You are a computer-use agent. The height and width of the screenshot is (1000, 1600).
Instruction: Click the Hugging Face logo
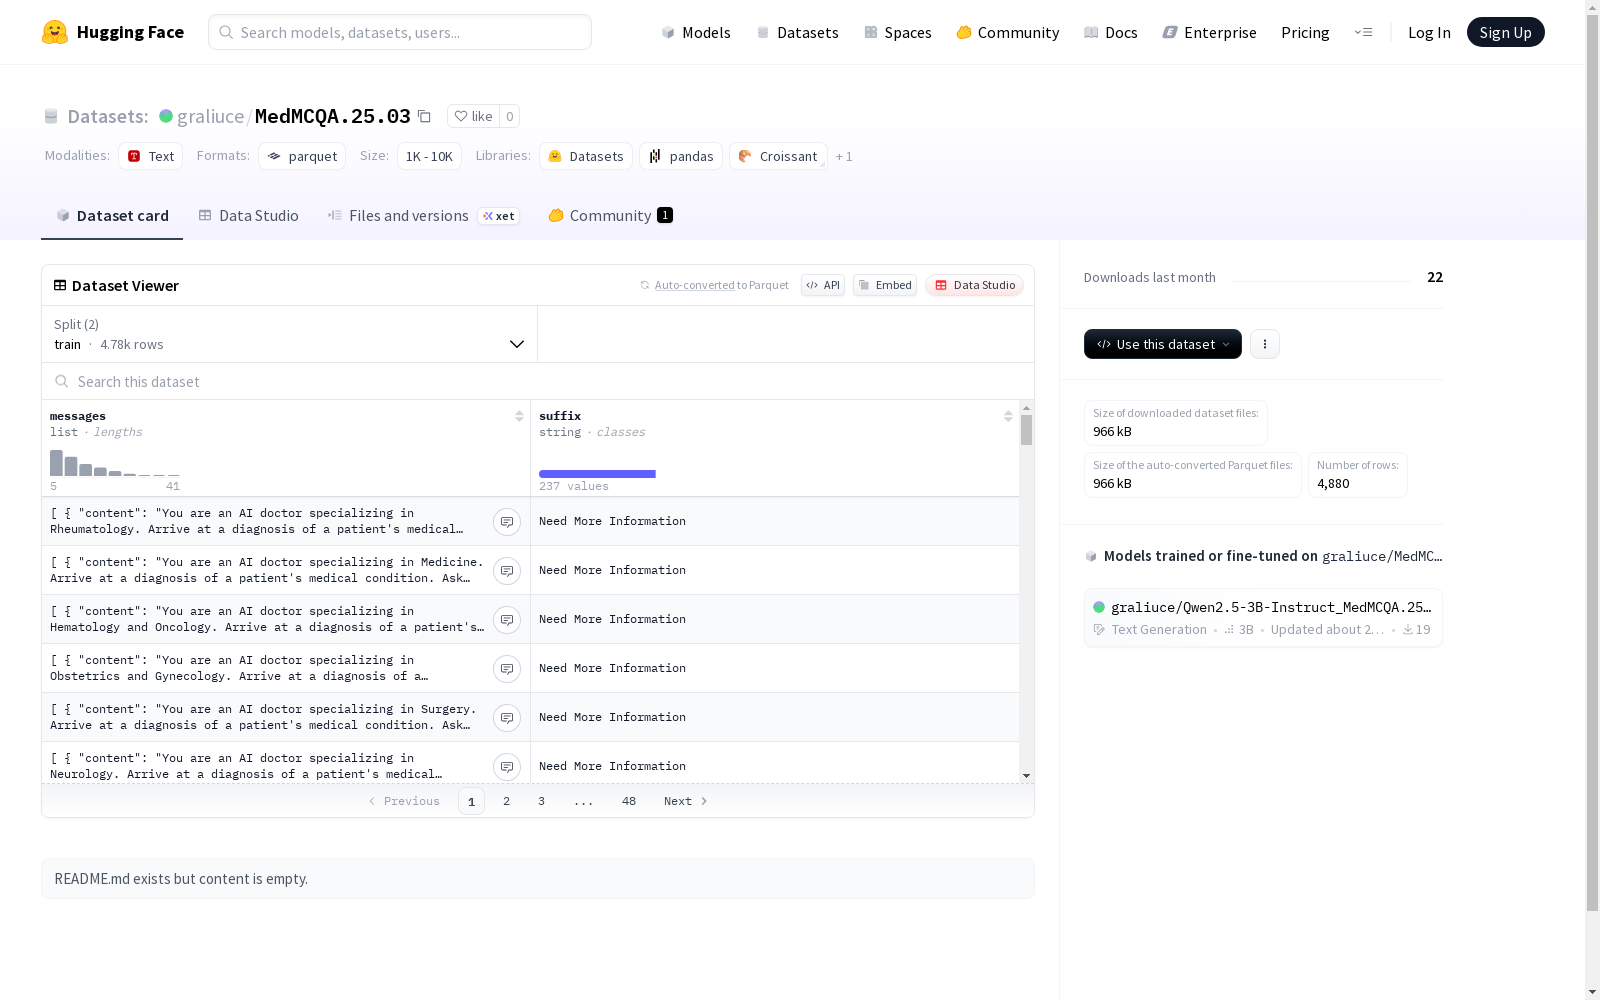tap(112, 32)
